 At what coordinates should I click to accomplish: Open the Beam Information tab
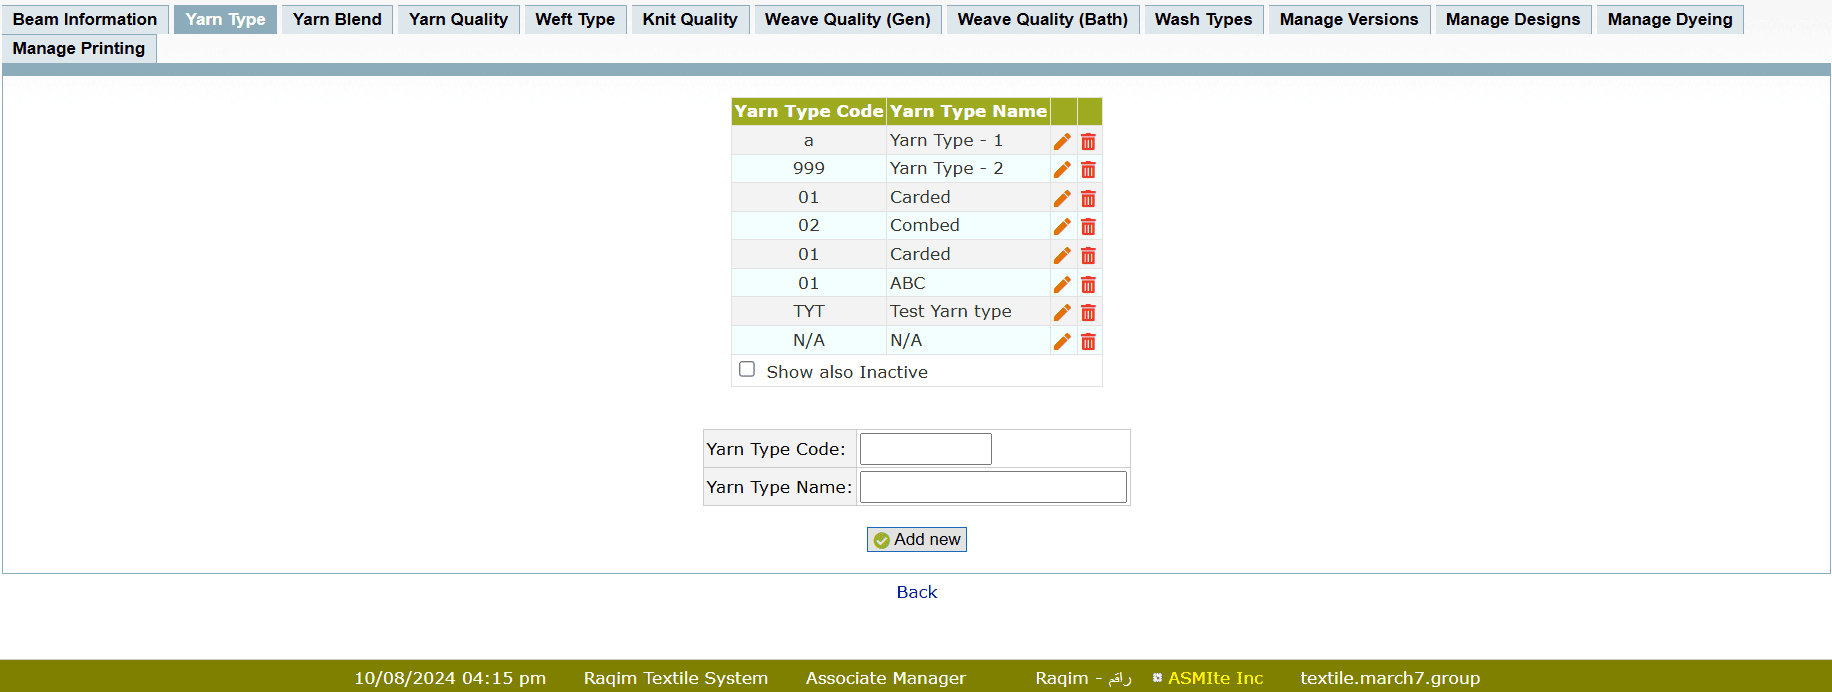point(85,19)
